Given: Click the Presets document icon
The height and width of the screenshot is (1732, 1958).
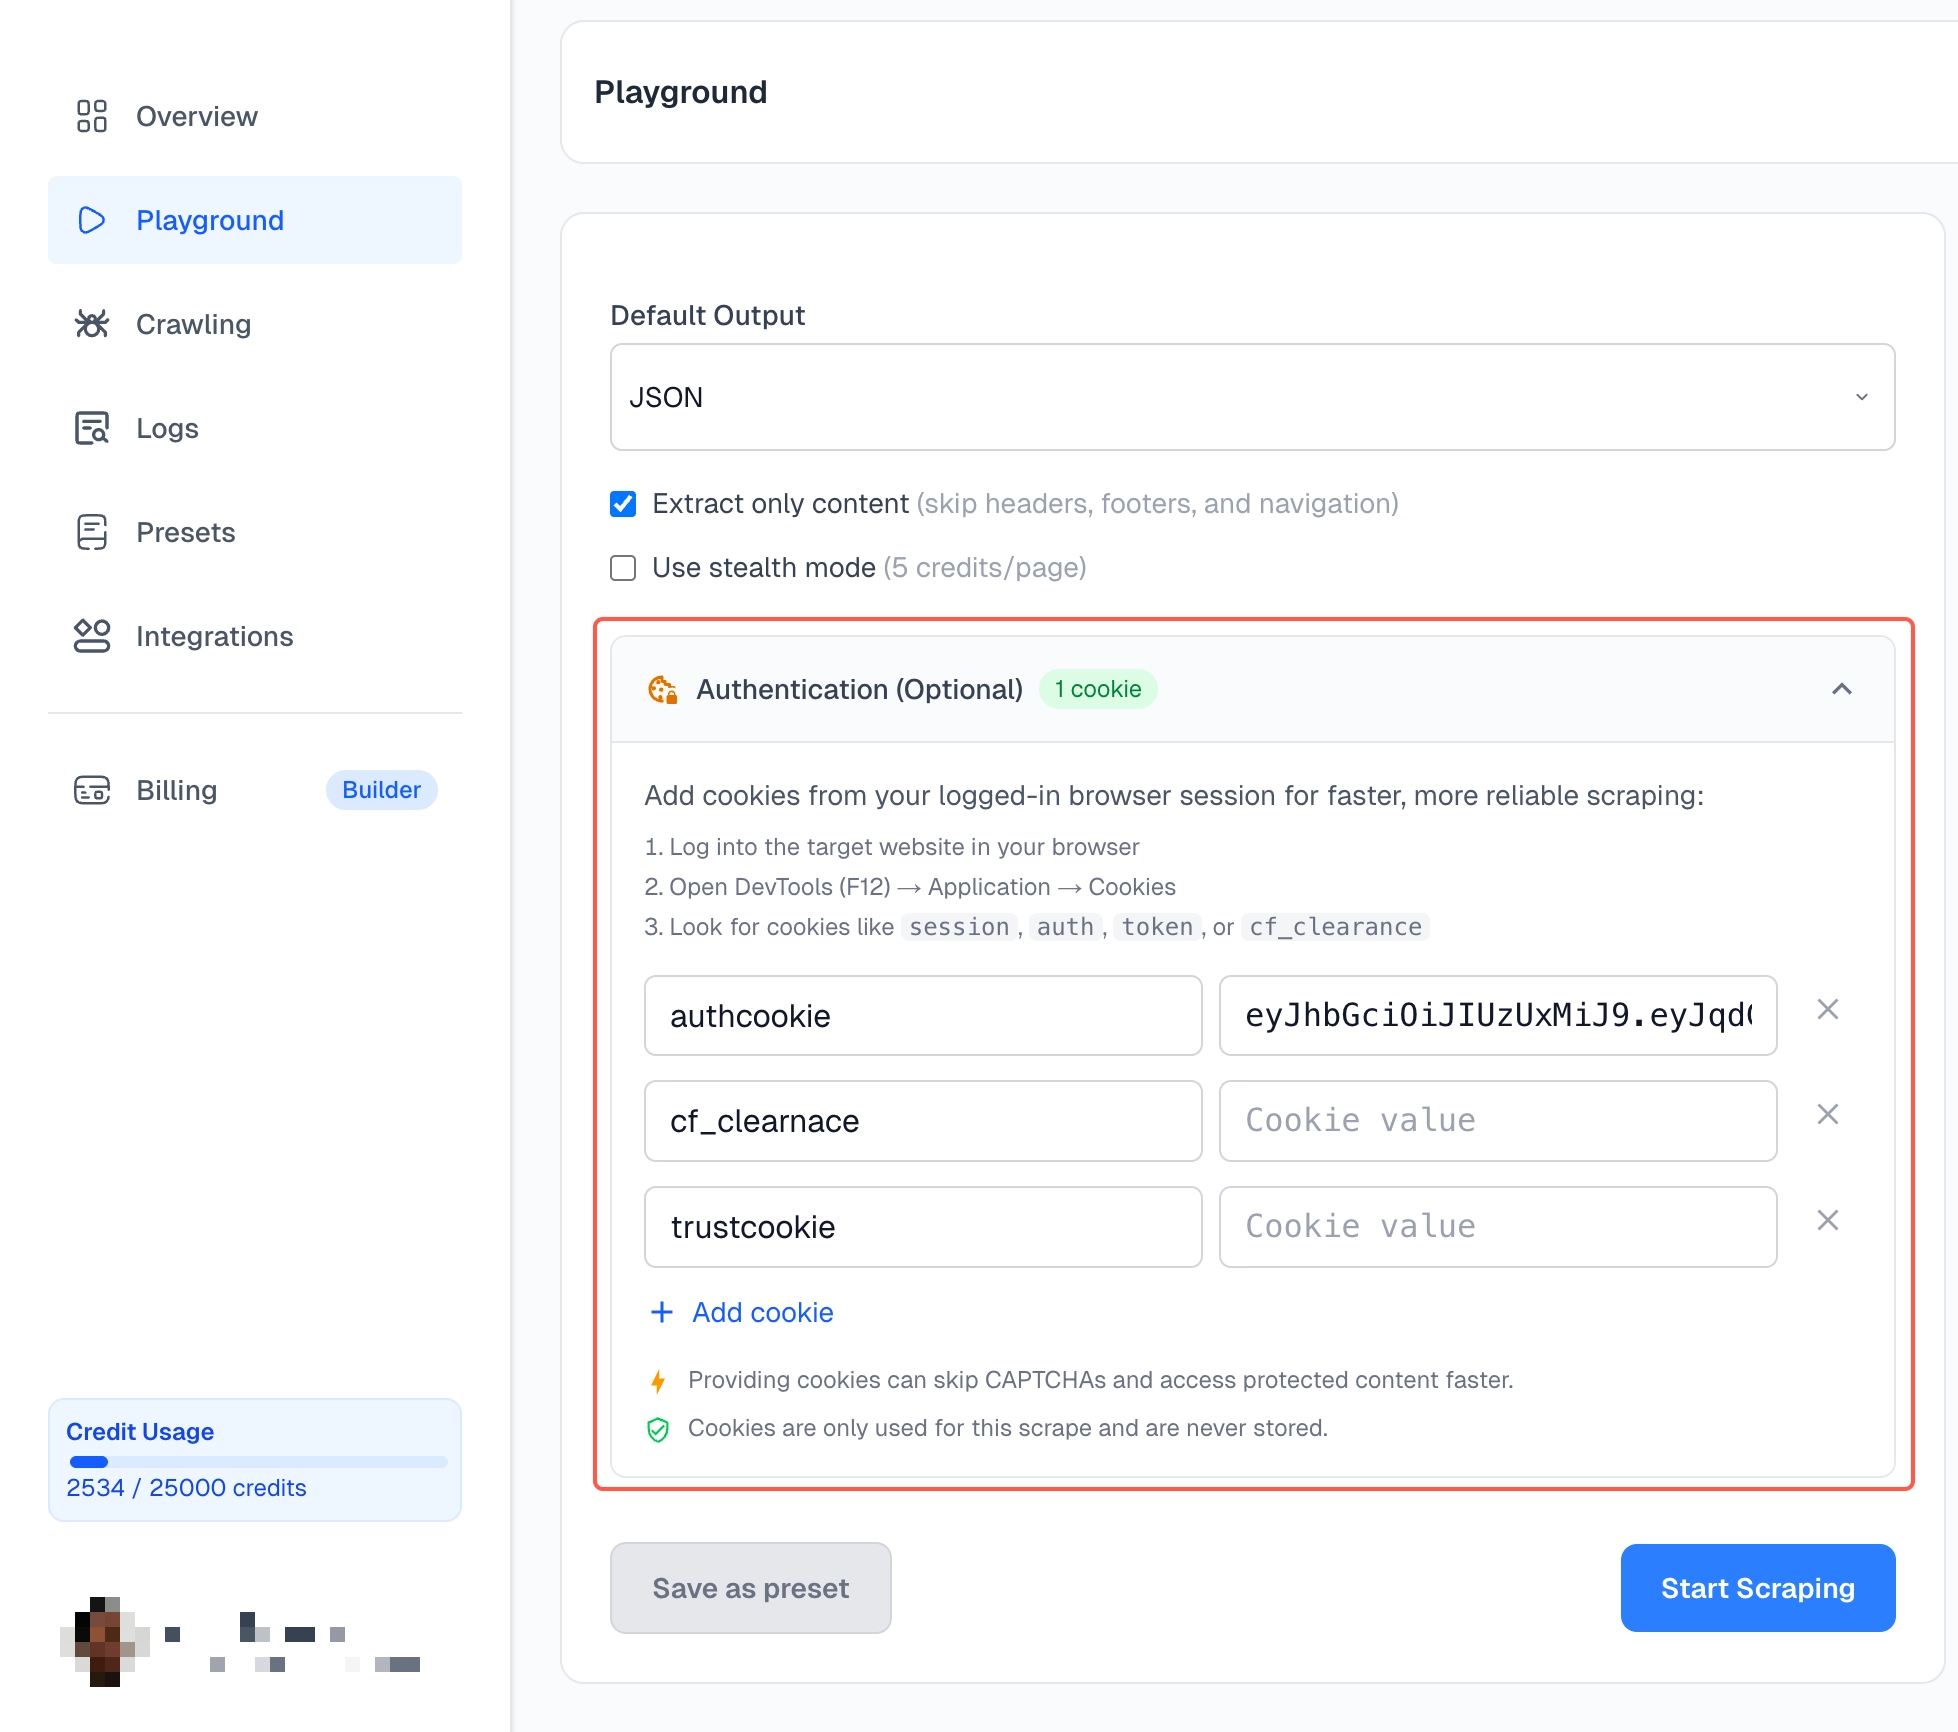Looking at the screenshot, I should [91, 532].
